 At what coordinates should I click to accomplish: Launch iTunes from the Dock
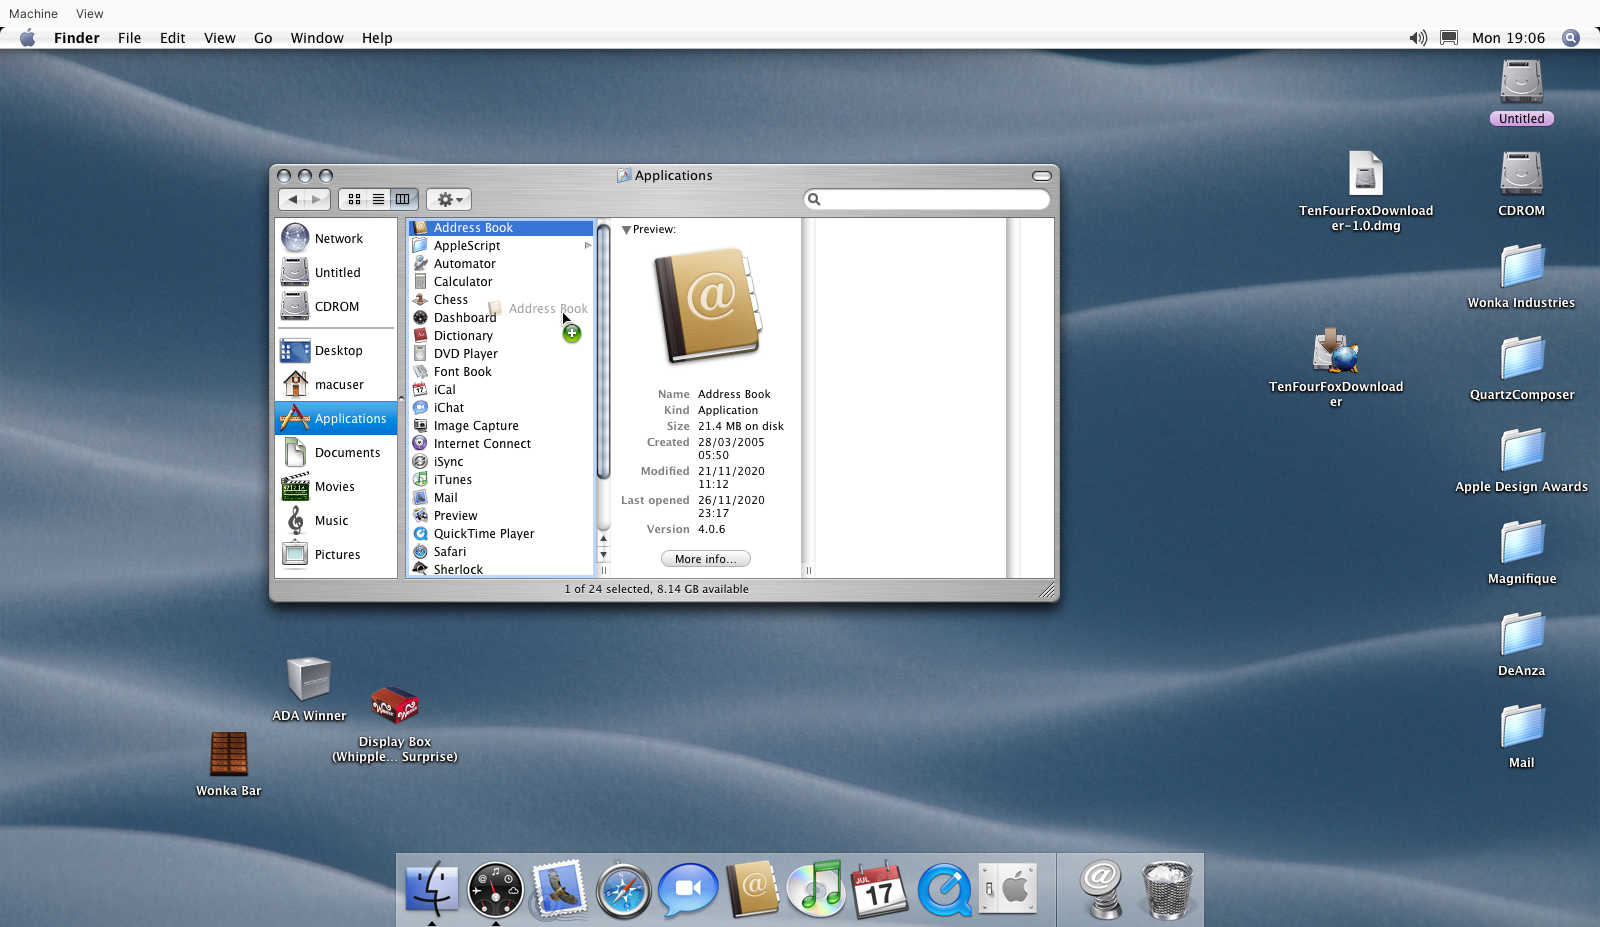(x=816, y=889)
